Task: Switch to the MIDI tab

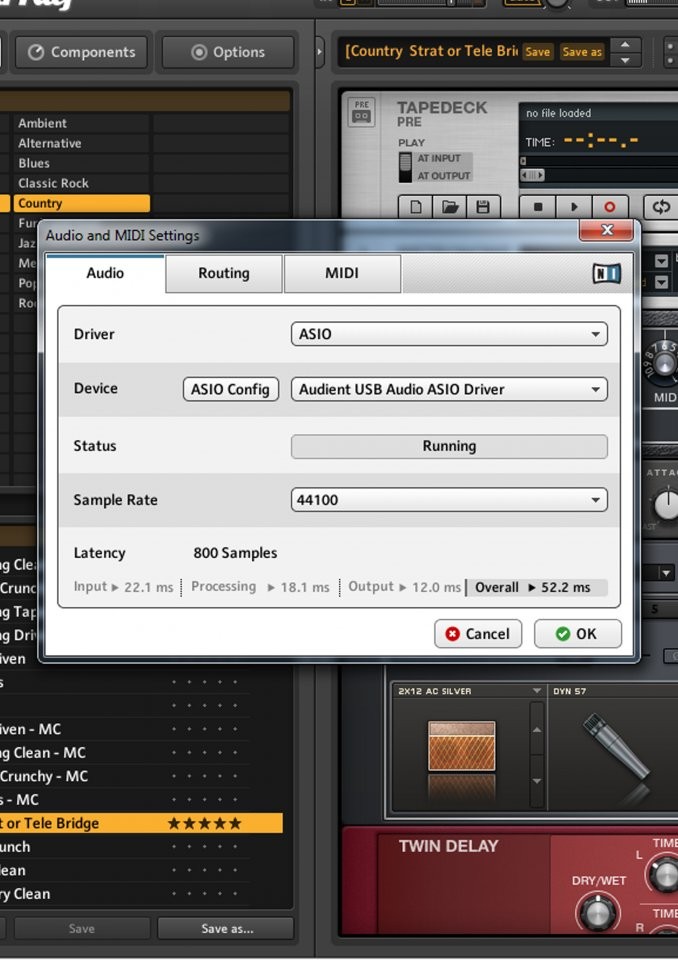Action: pyautogui.click(x=342, y=273)
